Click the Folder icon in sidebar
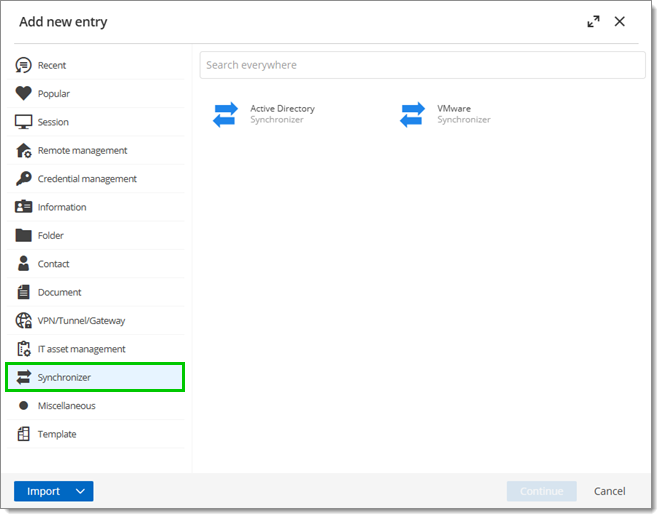 23,235
